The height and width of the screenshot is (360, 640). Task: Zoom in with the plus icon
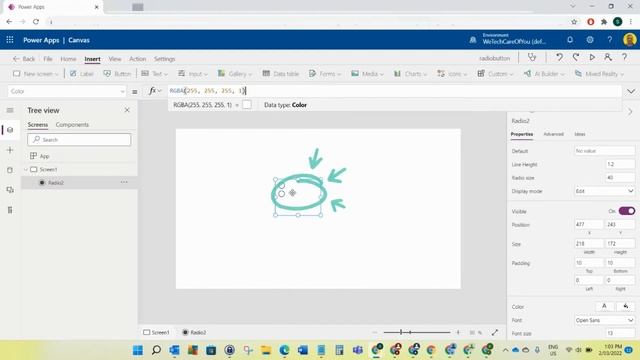point(458,332)
